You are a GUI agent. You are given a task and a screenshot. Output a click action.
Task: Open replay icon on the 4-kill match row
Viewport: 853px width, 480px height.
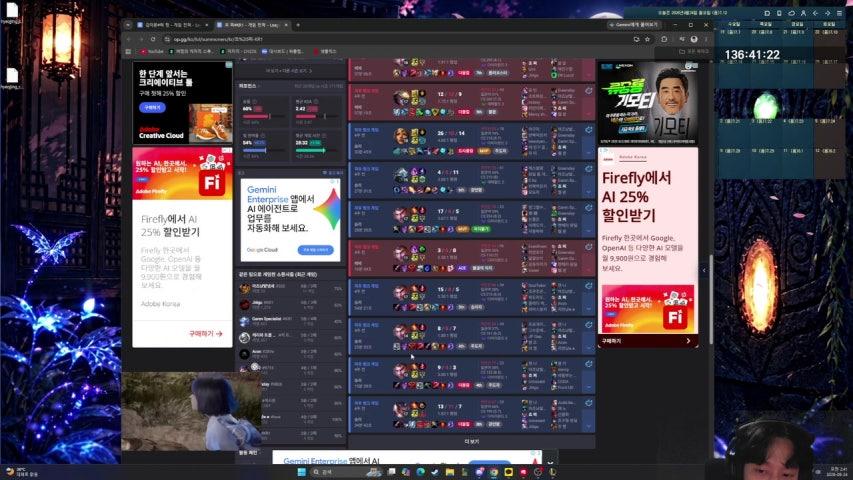[x=589, y=169]
